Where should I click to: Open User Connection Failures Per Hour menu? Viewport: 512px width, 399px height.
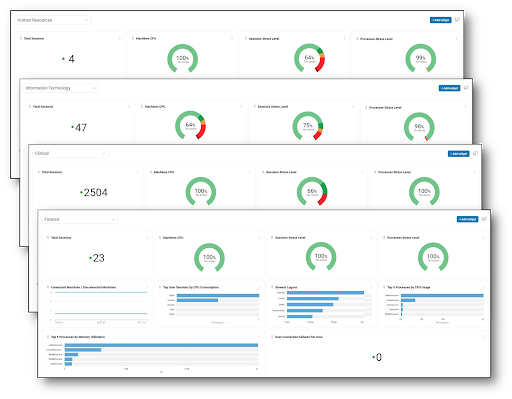pyautogui.click(x=483, y=337)
